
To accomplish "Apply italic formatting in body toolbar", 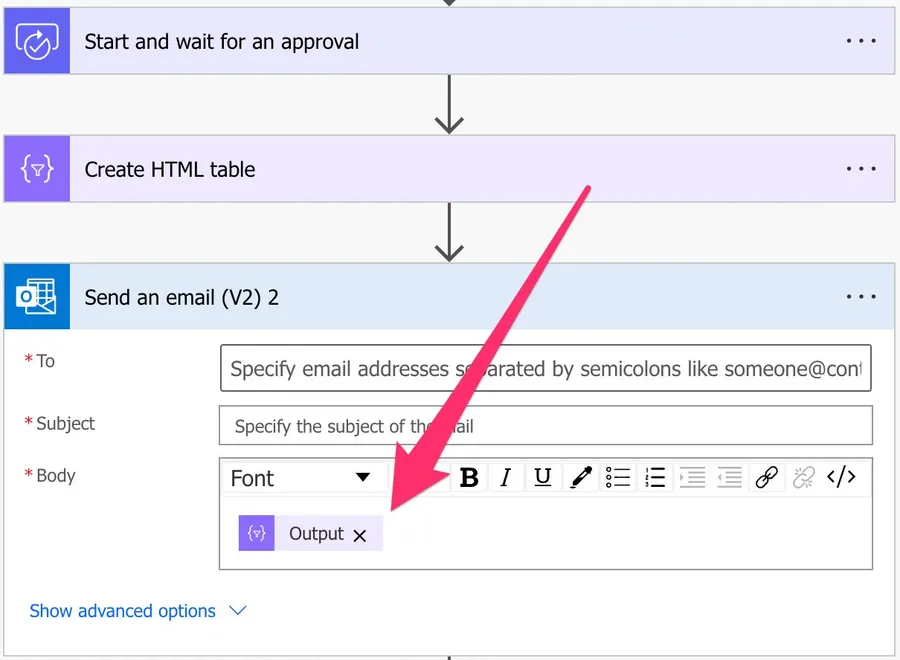I will pyautogui.click(x=506, y=478).
